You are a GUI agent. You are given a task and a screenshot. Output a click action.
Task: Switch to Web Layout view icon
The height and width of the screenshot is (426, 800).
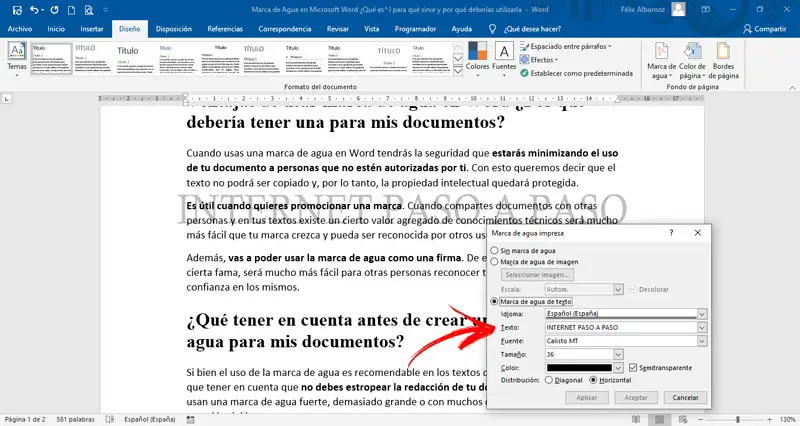coord(683,419)
